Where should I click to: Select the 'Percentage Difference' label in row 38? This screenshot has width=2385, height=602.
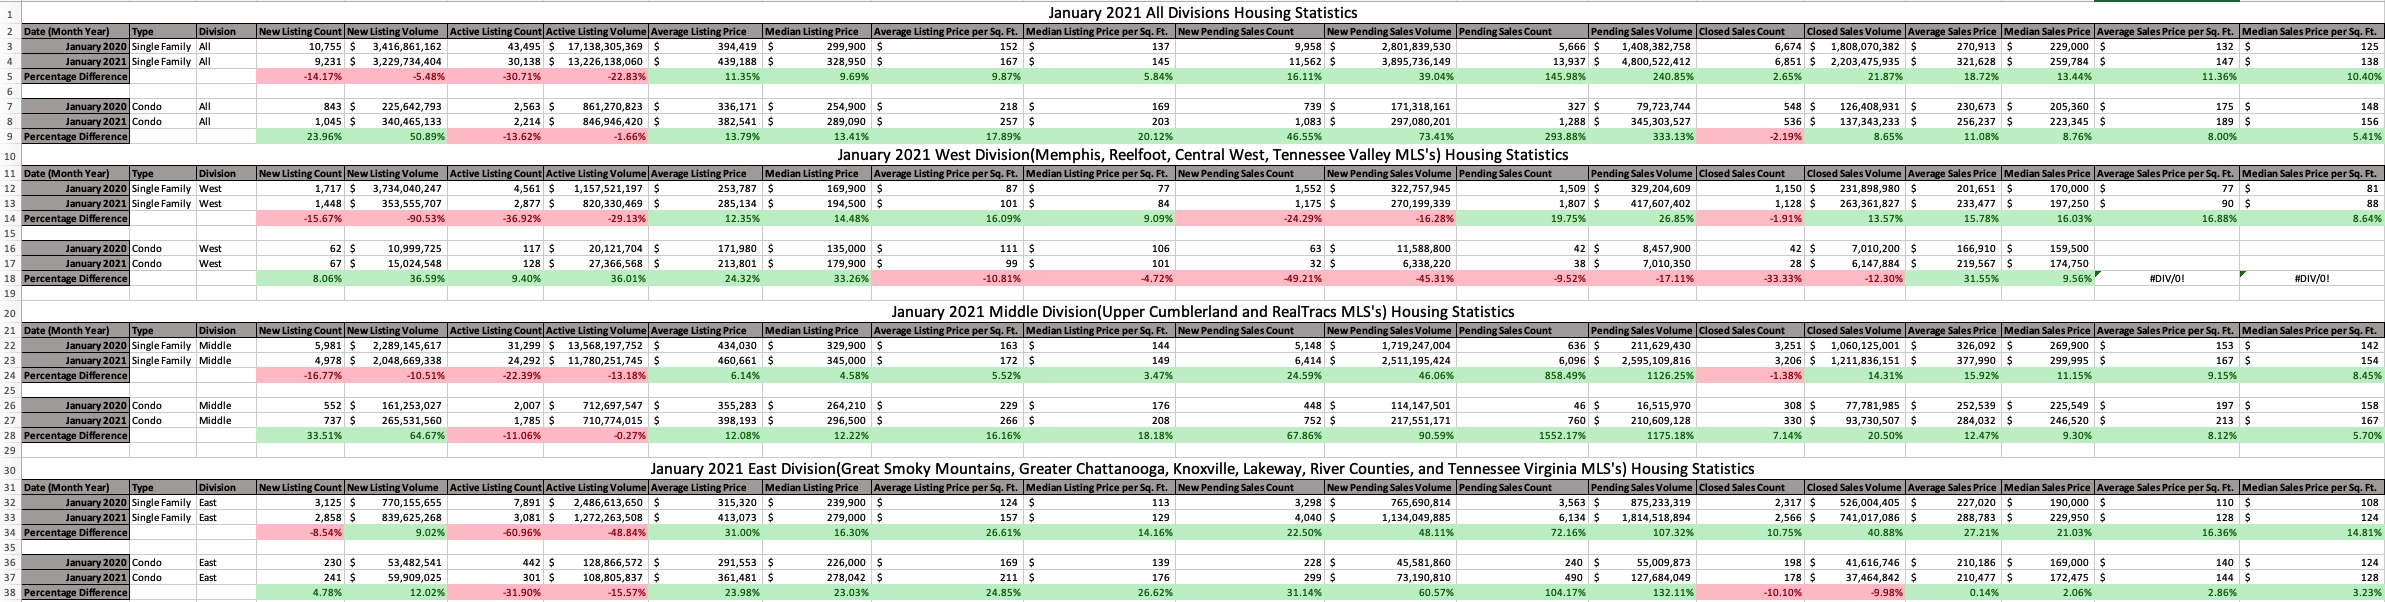coord(76,593)
